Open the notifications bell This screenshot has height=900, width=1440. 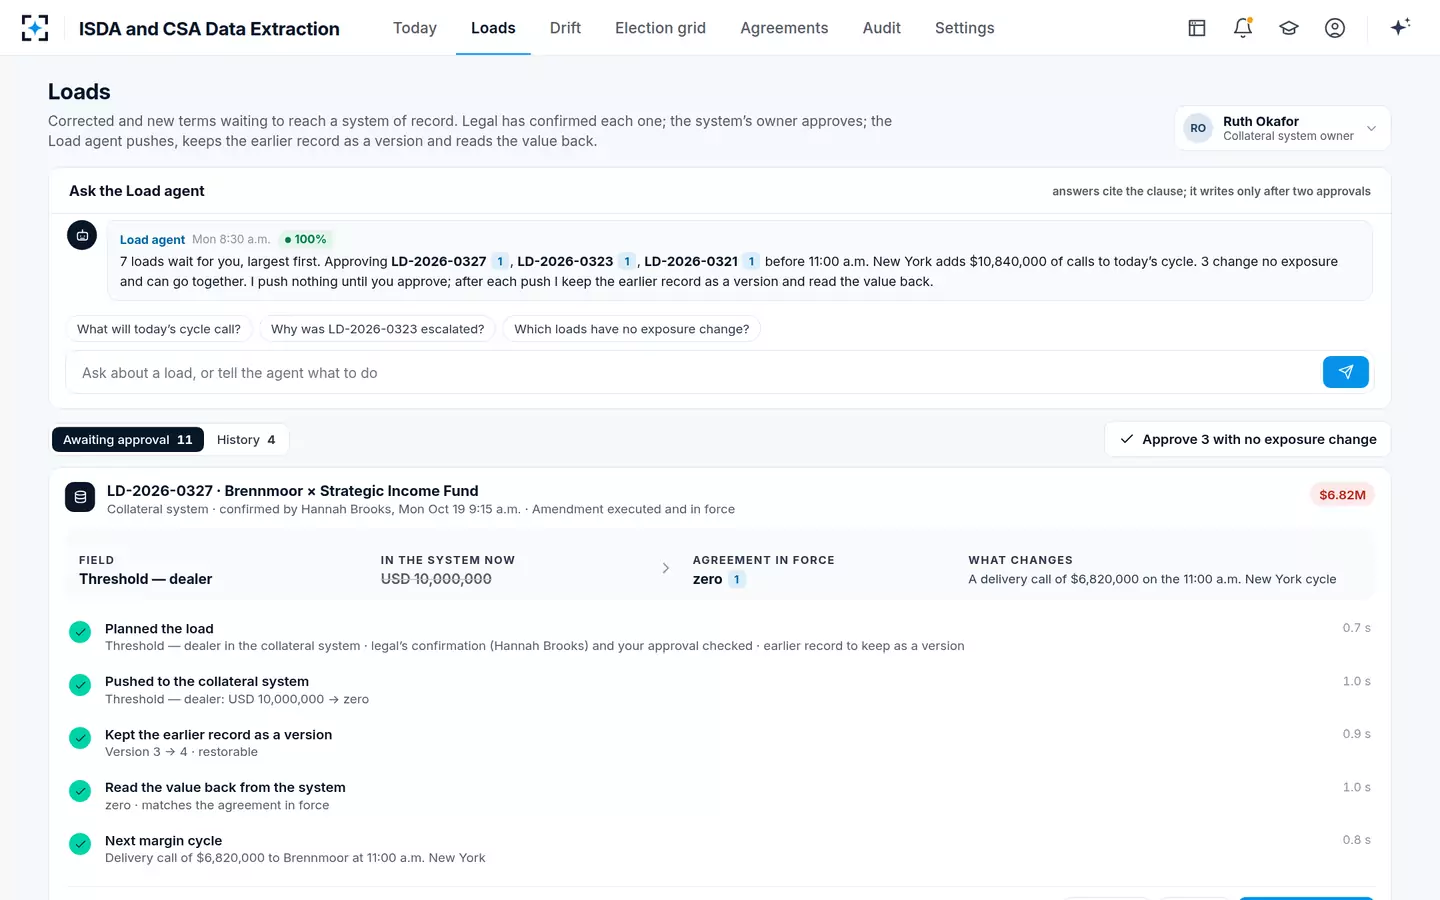[1243, 28]
